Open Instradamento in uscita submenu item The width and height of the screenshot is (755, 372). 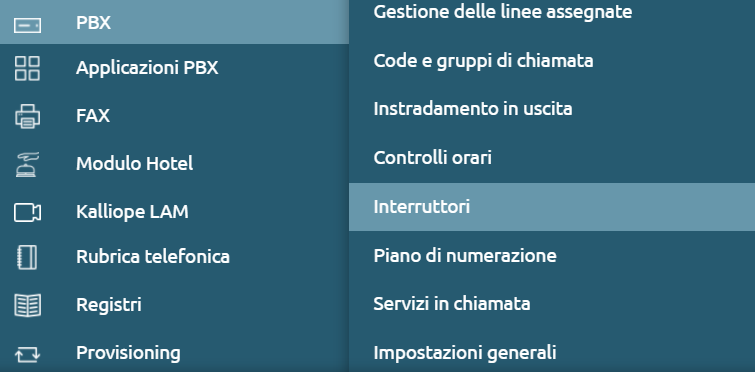(473, 109)
